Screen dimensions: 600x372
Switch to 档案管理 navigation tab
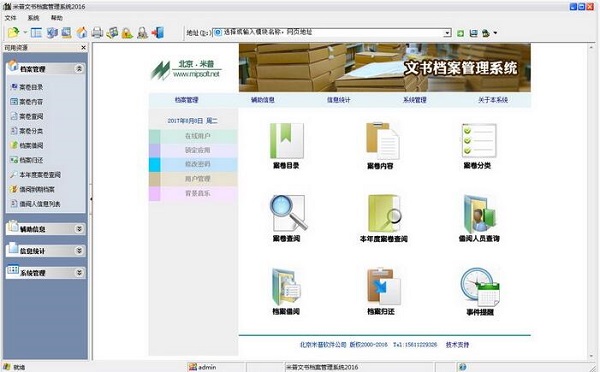pyautogui.click(x=186, y=100)
